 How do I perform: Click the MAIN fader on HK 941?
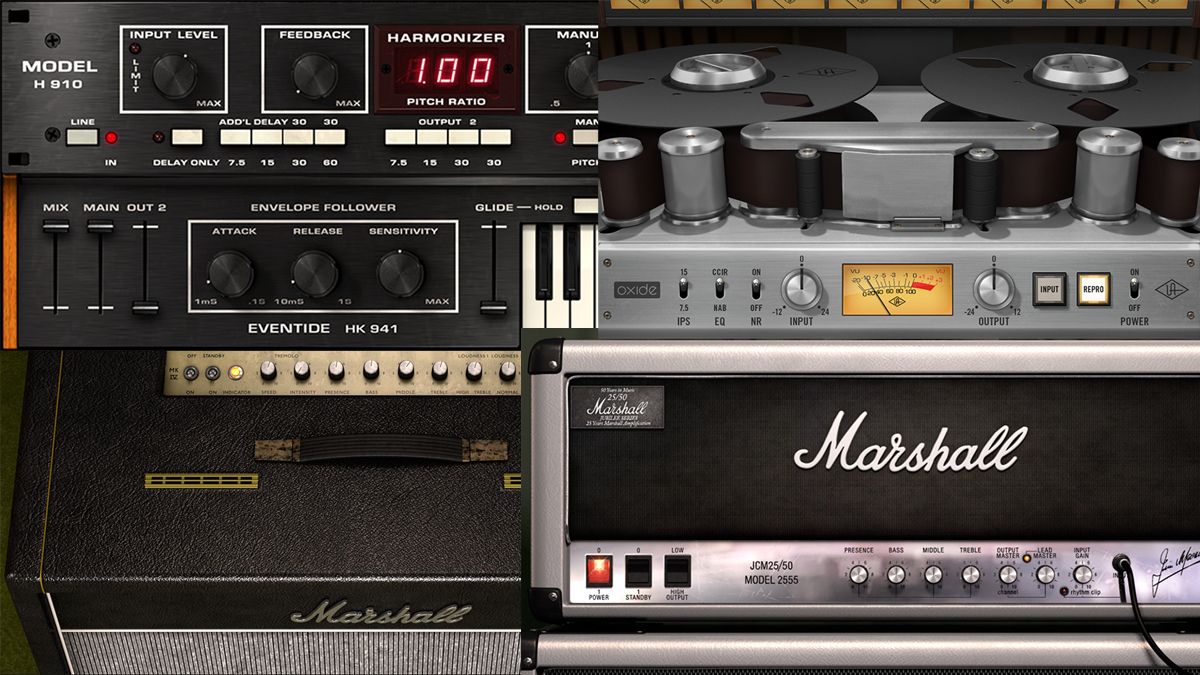100,226
